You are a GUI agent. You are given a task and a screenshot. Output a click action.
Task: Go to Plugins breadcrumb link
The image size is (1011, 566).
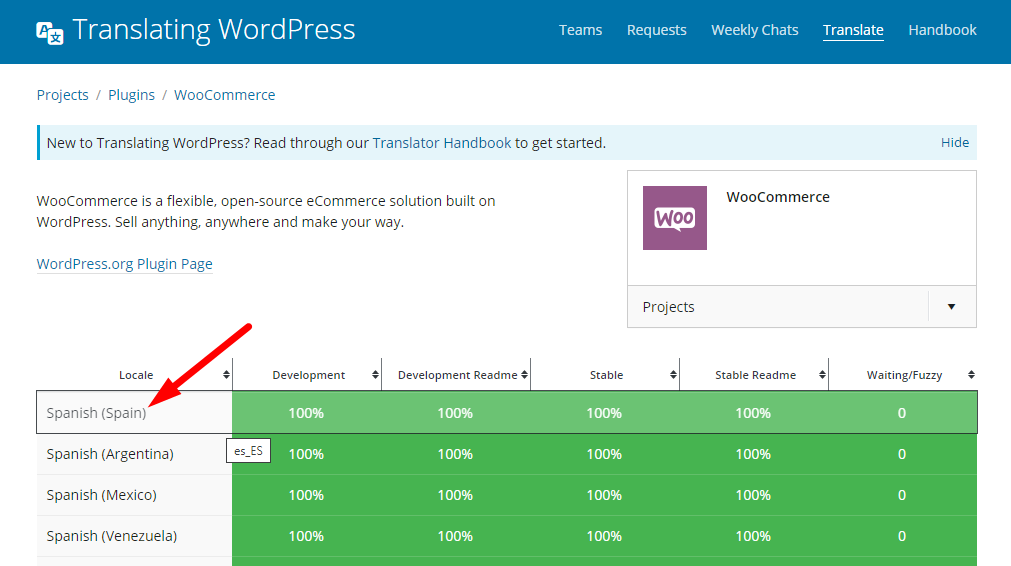coord(132,95)
